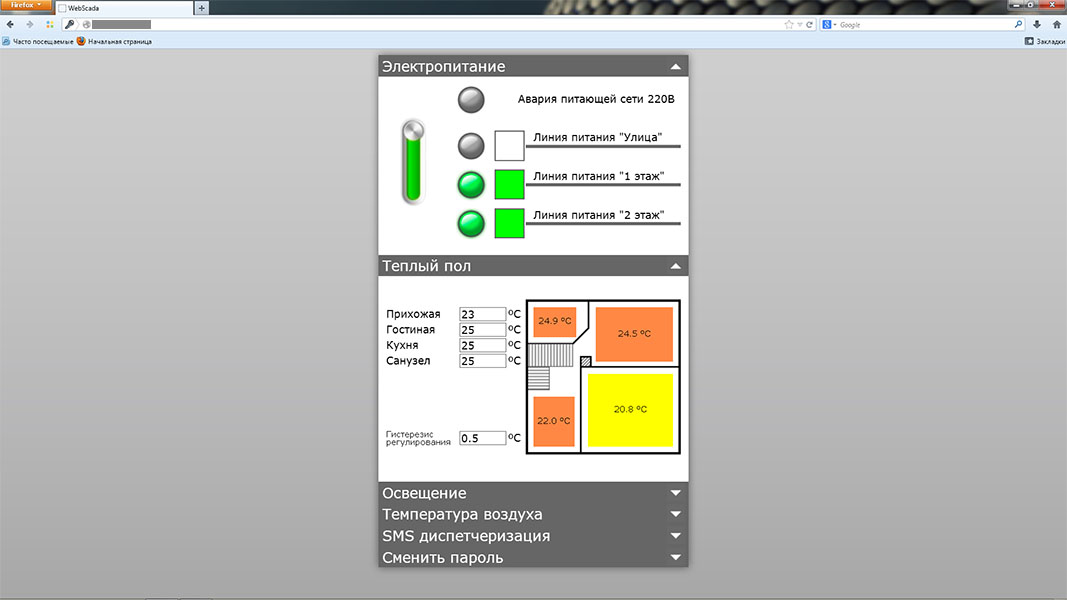Screen dimensions: 1067x600
Task: Open a new tab with plus button
Action: click(x=202, y=8)
